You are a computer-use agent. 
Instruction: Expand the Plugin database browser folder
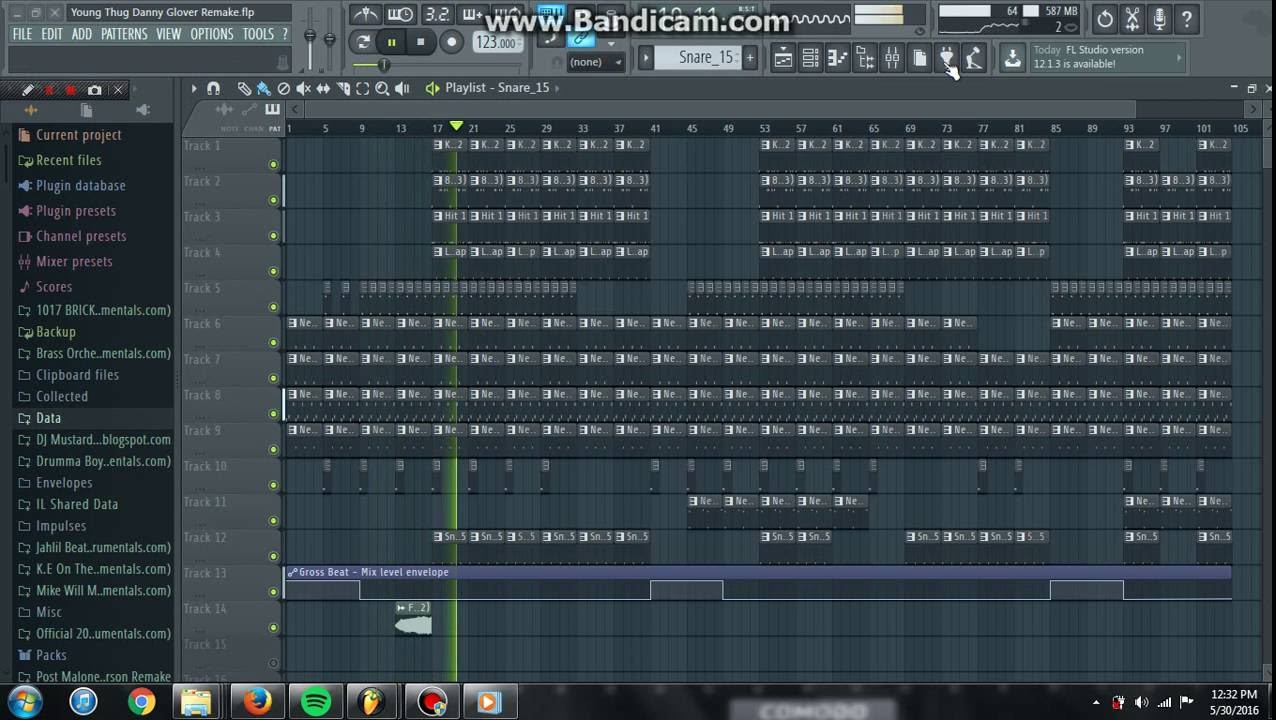click(x=80, y=185)
